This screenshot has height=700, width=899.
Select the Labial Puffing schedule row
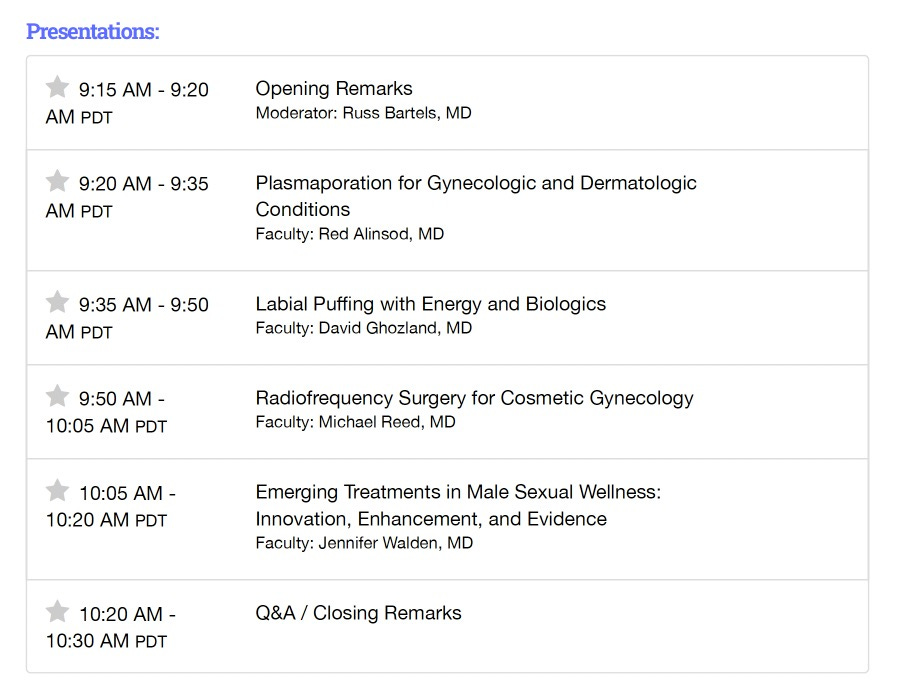pyautogui.click(x=430, y=304)
